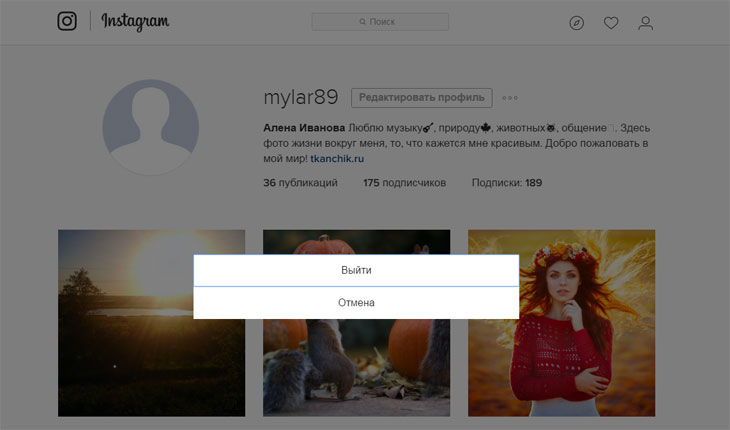Click the Поиск search field
This screenshot has height=430, width=730.
click(380, 22)
